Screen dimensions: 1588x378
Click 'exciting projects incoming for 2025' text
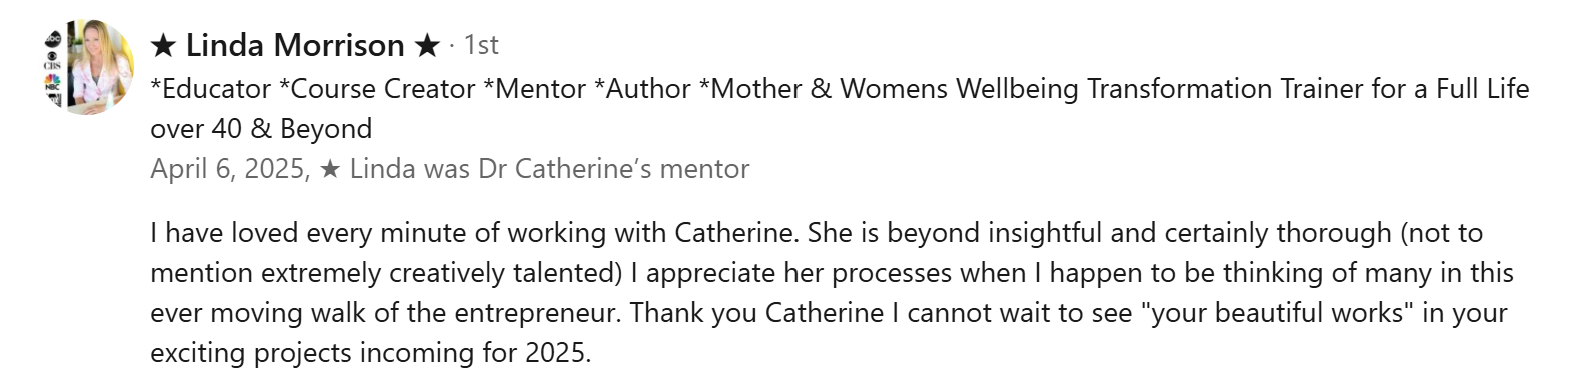point(368,353)
